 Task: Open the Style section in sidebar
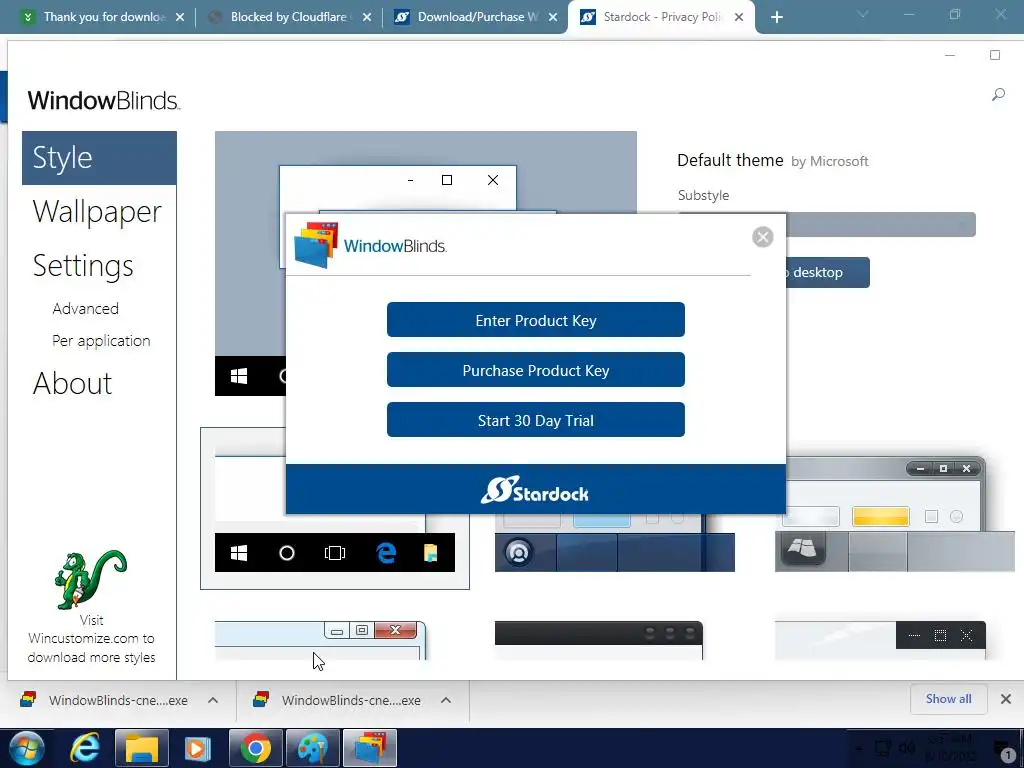(99, 158)
